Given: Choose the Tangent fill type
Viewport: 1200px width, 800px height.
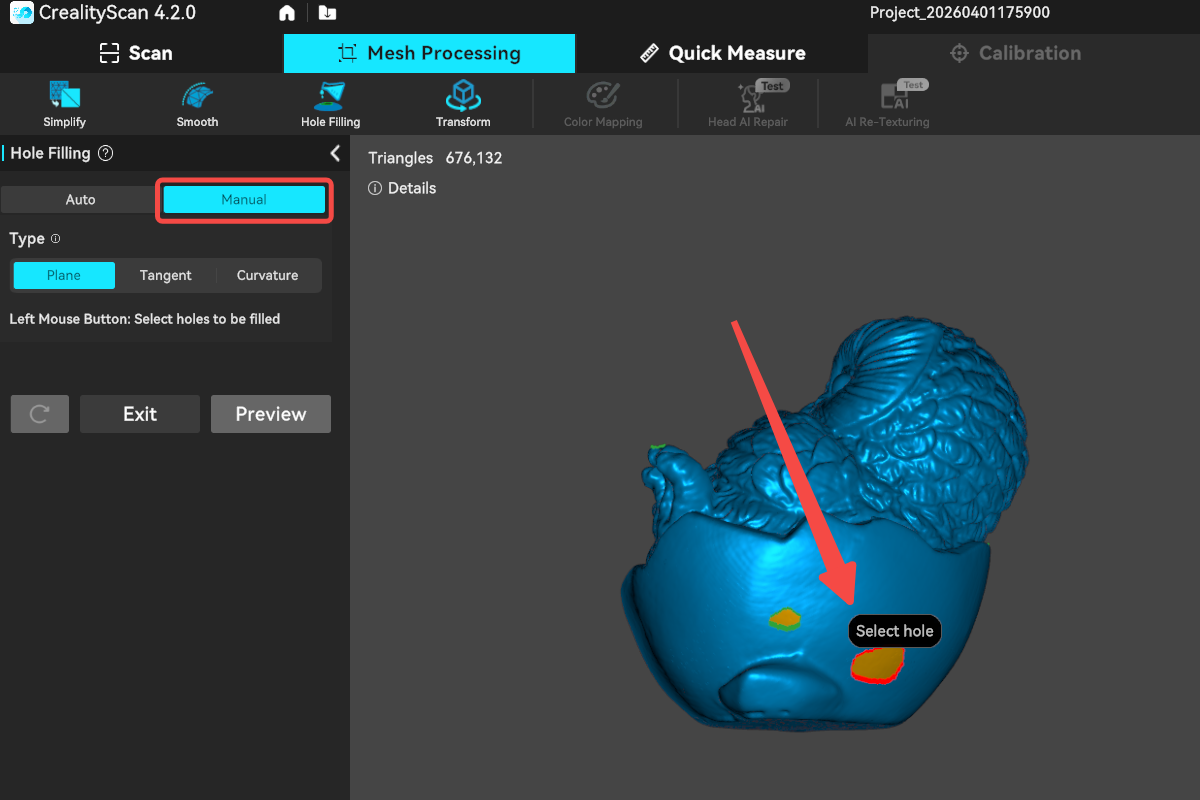Looking at the screenshot, I should (165, 276).
